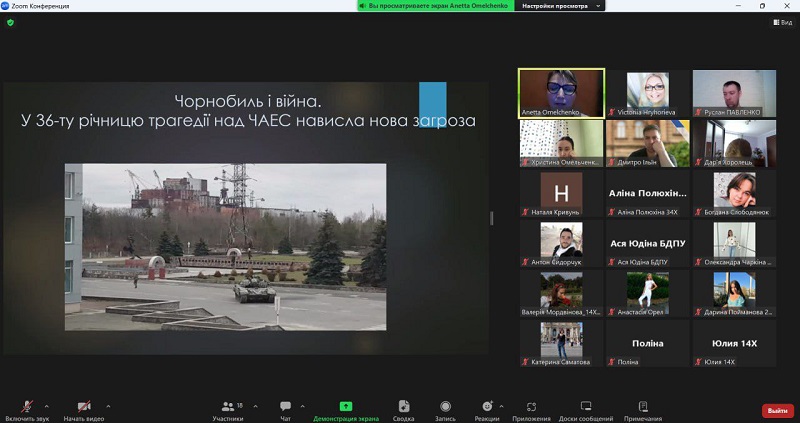Open the Примечания notes tool
Screen dimensions: 800x423
click(643, 408)
